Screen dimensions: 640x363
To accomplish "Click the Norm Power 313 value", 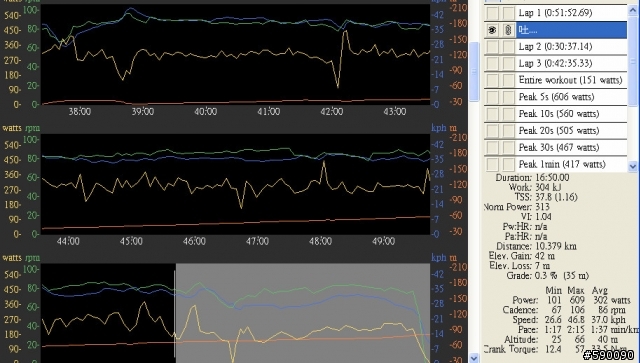I will point(542,207).
